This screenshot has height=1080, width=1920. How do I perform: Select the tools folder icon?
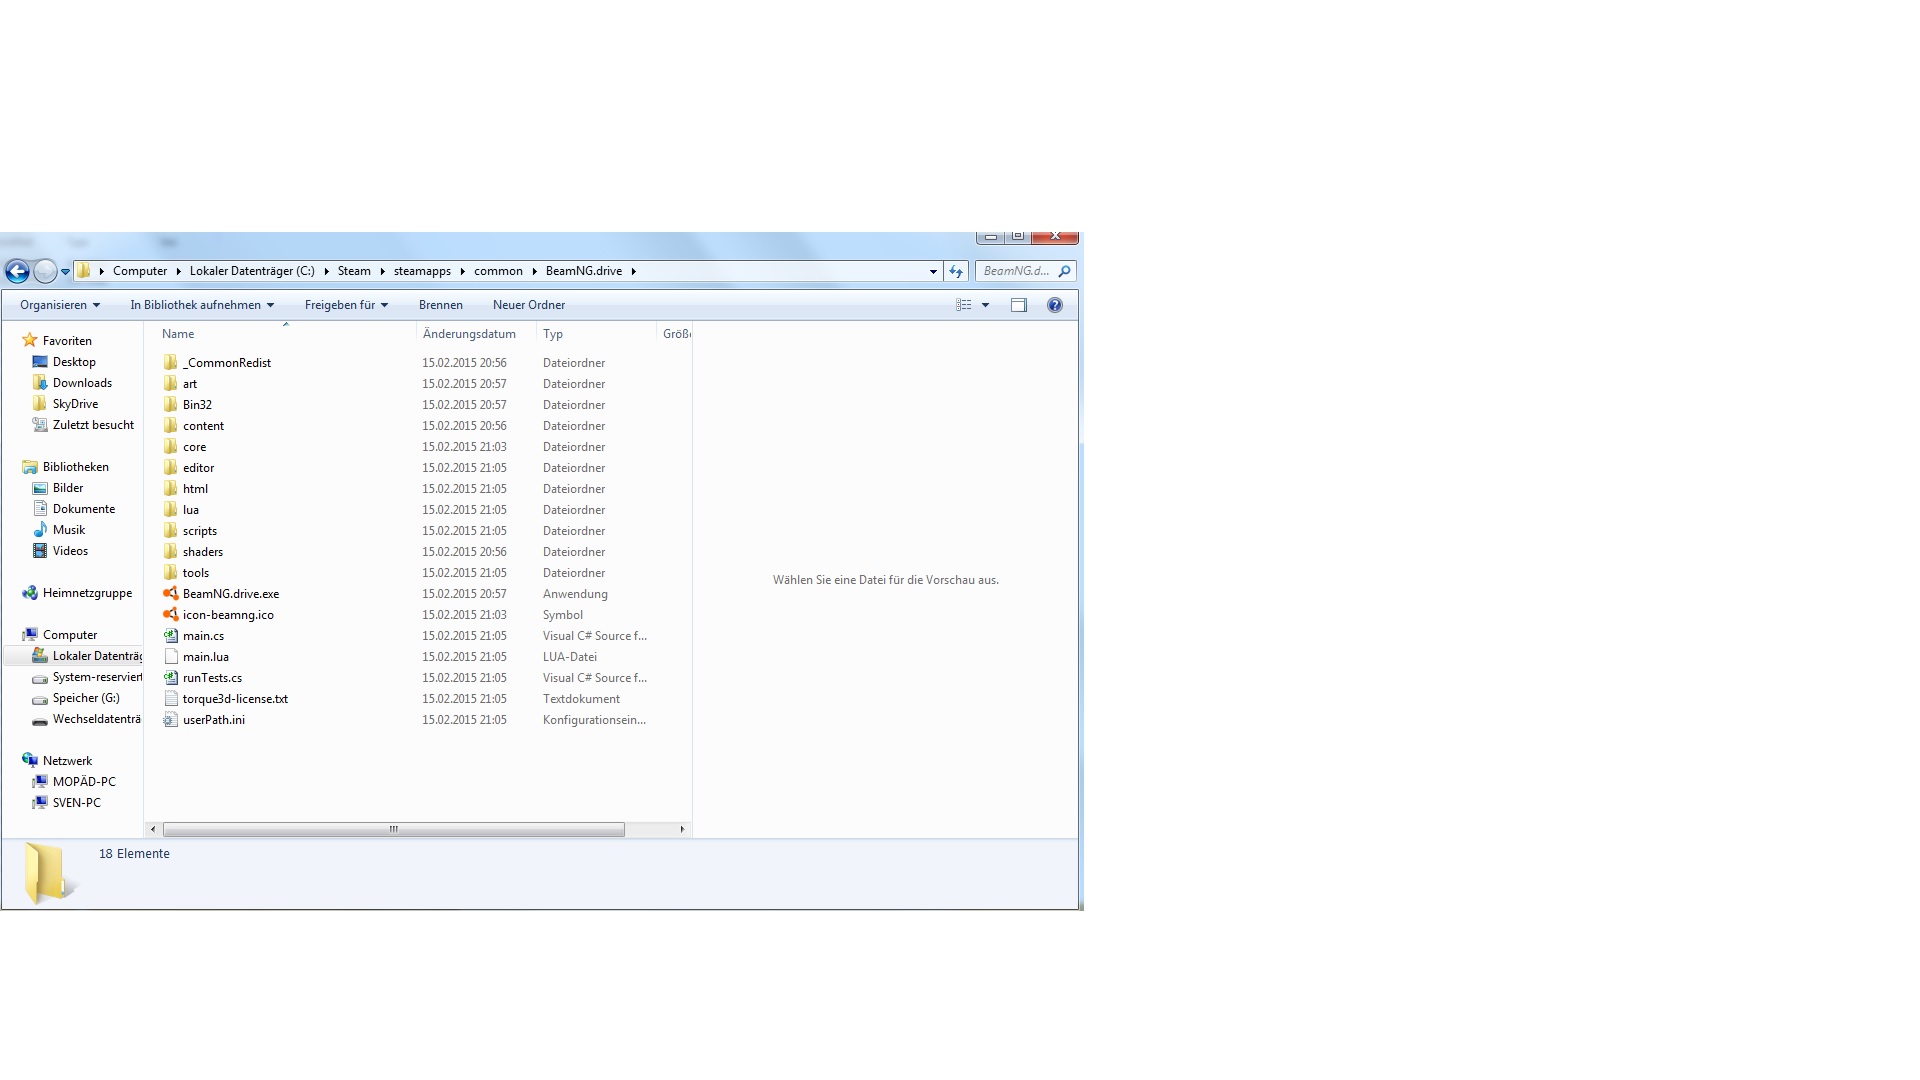pos(170,572)
